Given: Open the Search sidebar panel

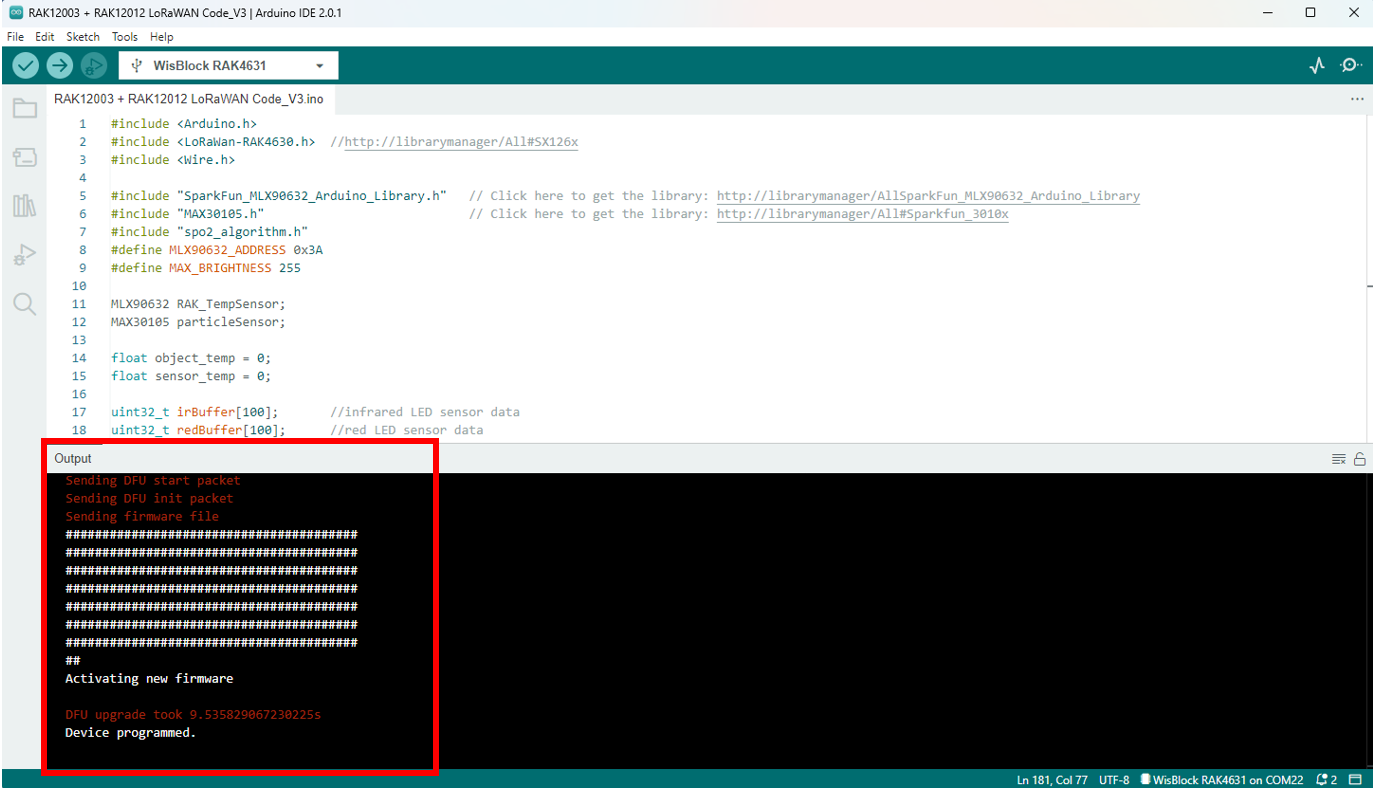Looking at the screenshot, I should point(25,304).
